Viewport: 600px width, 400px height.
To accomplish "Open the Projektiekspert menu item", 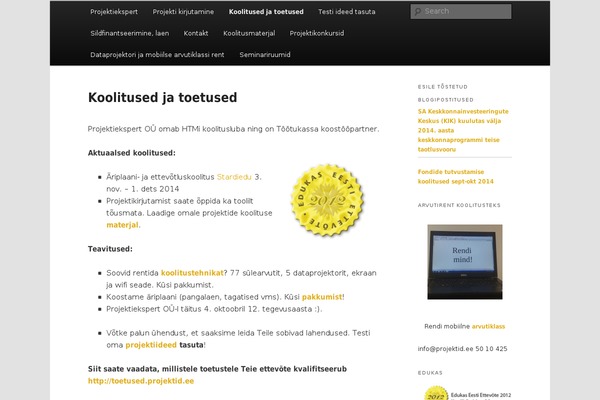I will (114, 12).
